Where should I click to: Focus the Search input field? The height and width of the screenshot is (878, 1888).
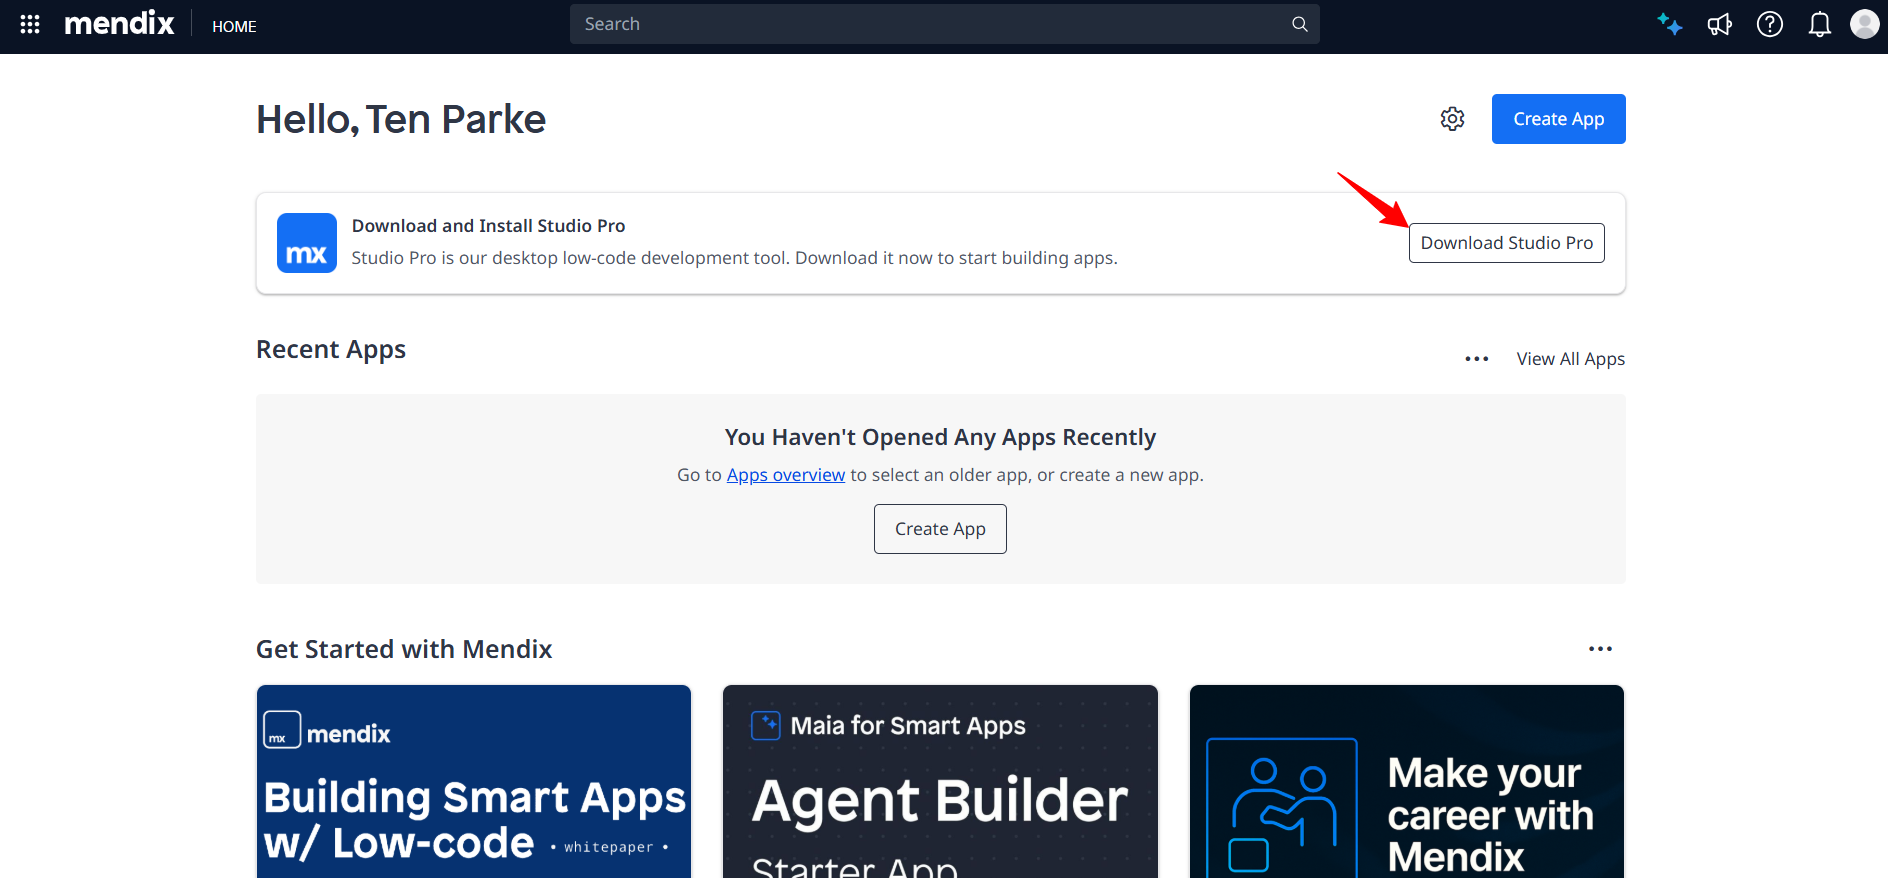click(x=945, y=24)
